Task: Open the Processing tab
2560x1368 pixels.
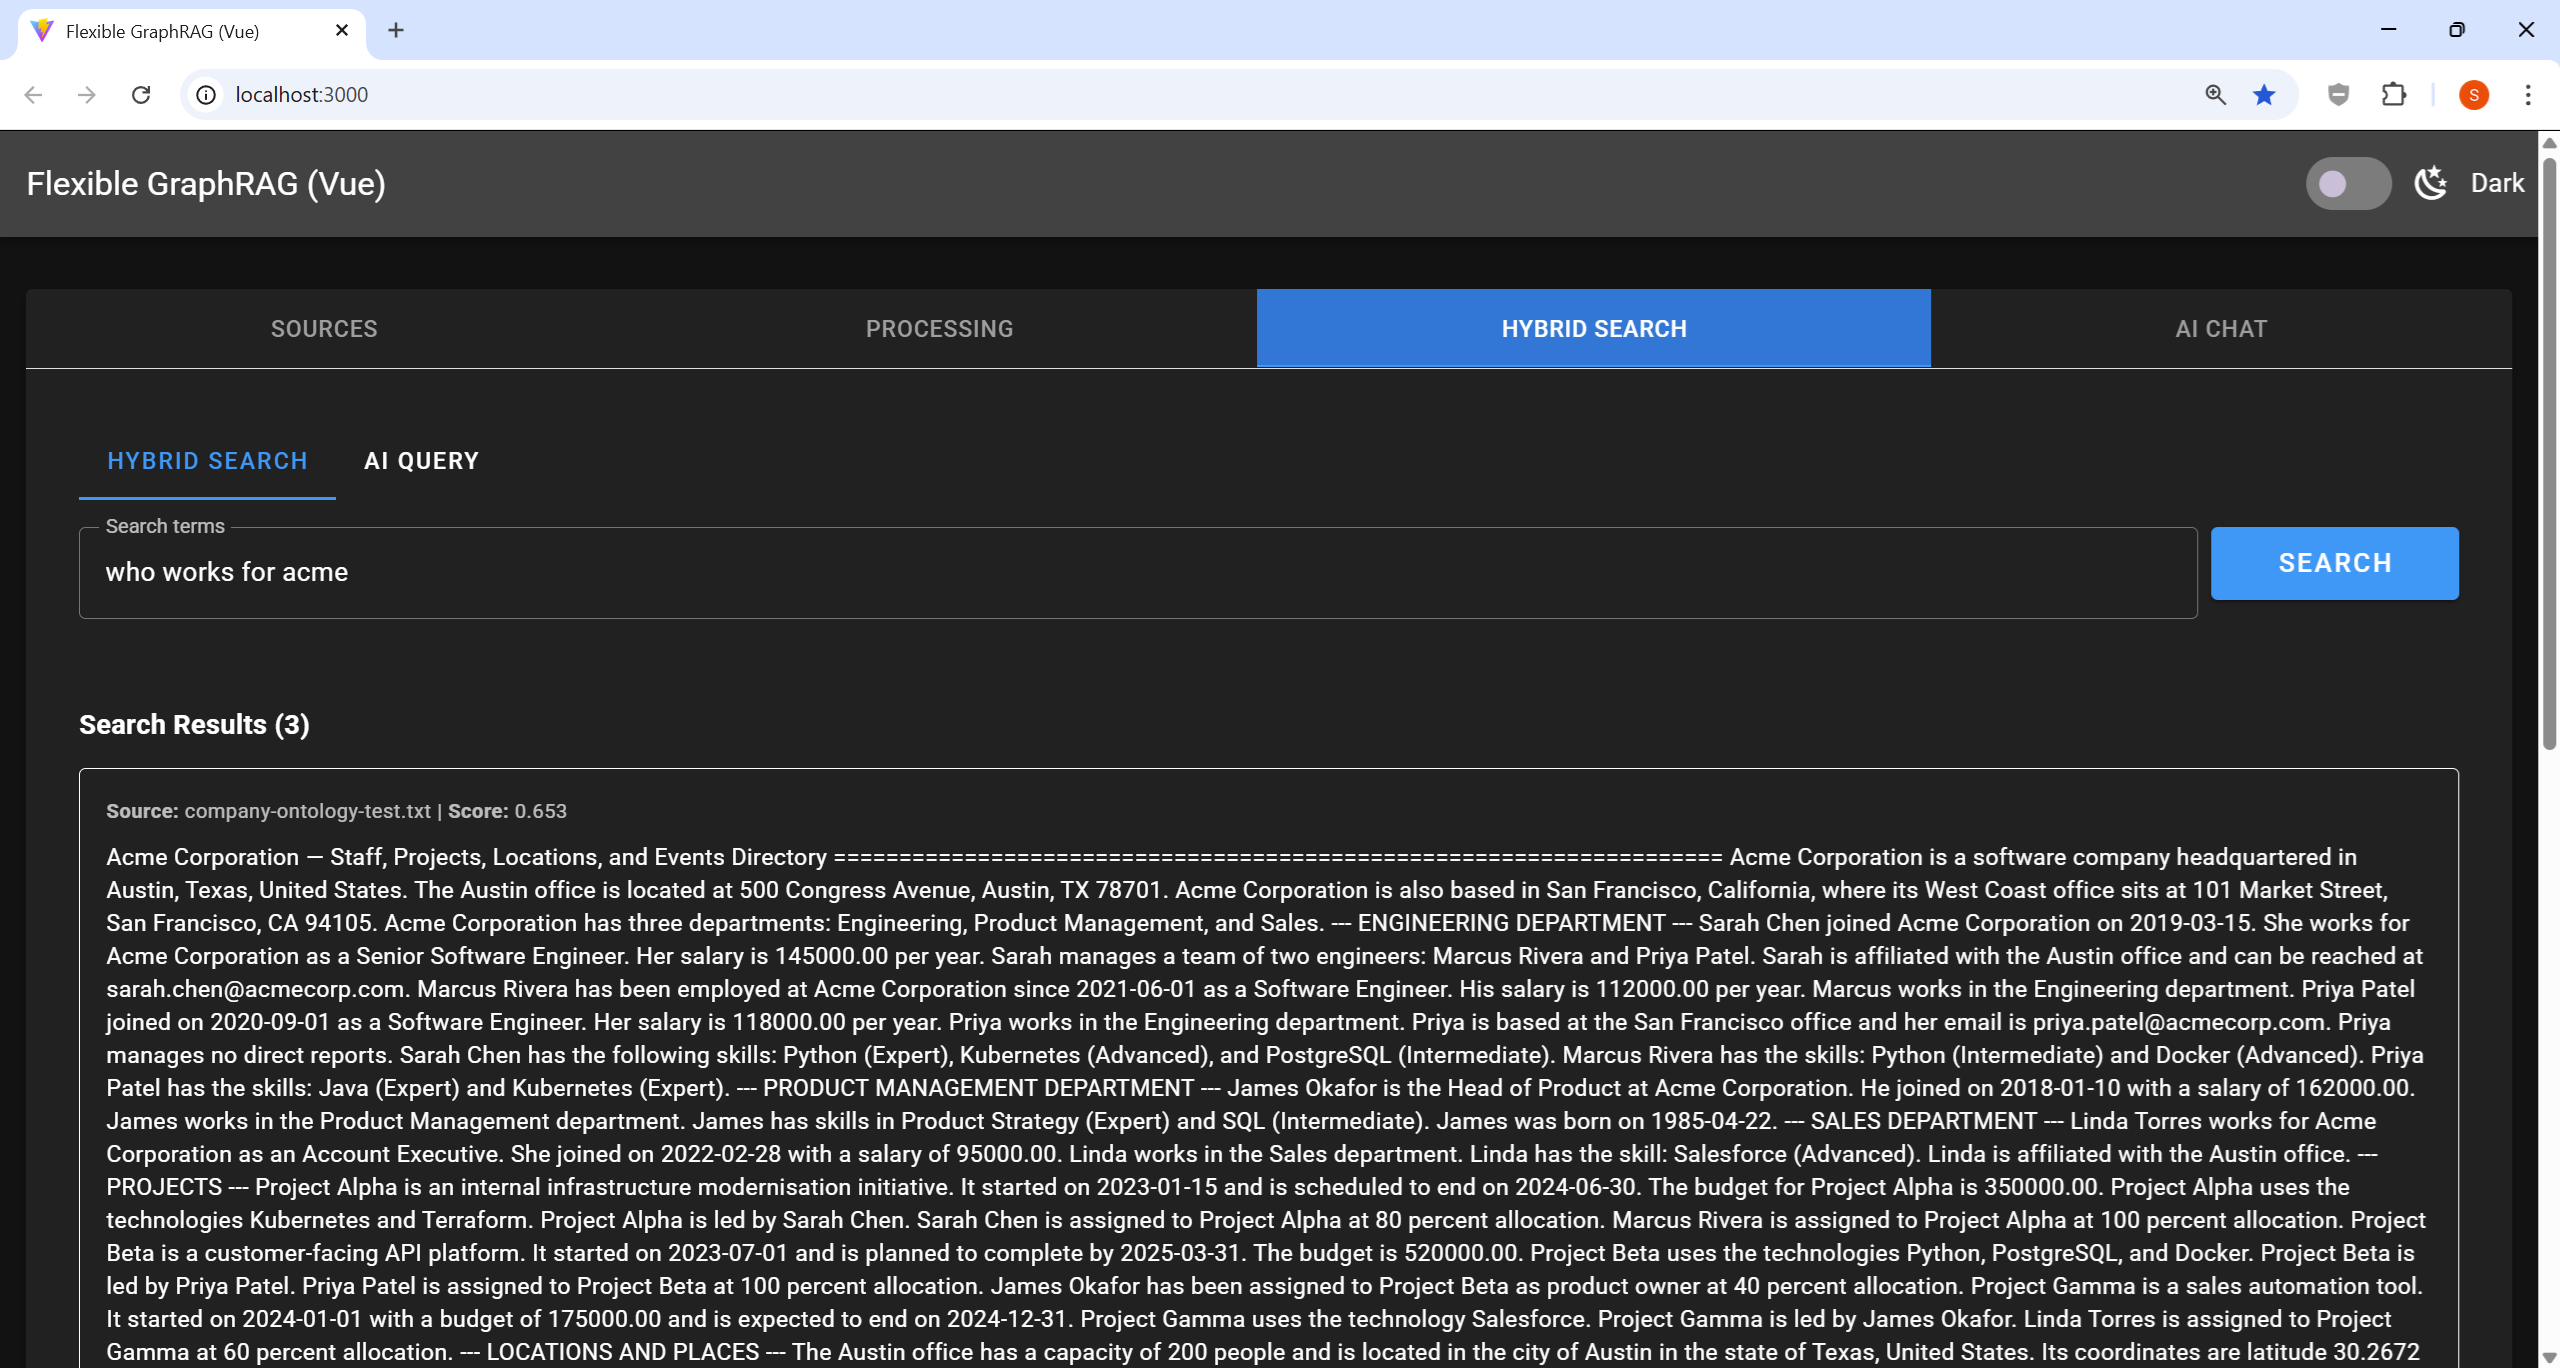Action: [939, 329]
